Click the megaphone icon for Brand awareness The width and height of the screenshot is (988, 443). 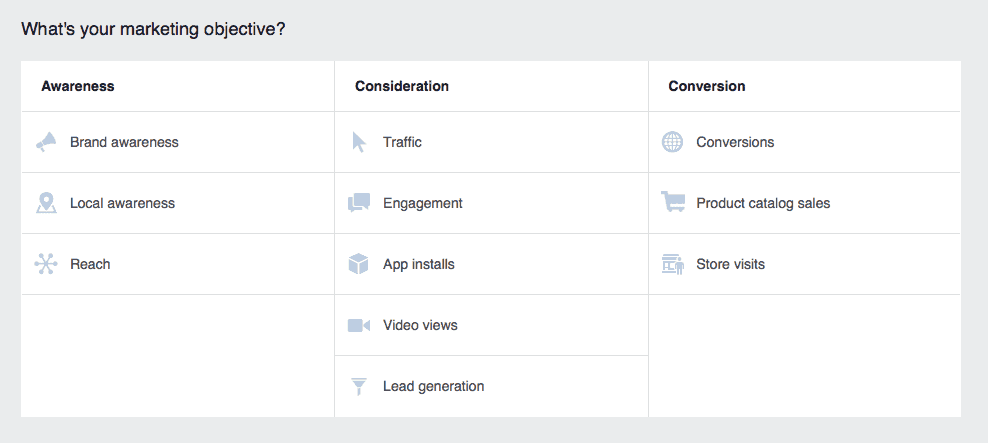click(46, 142)
